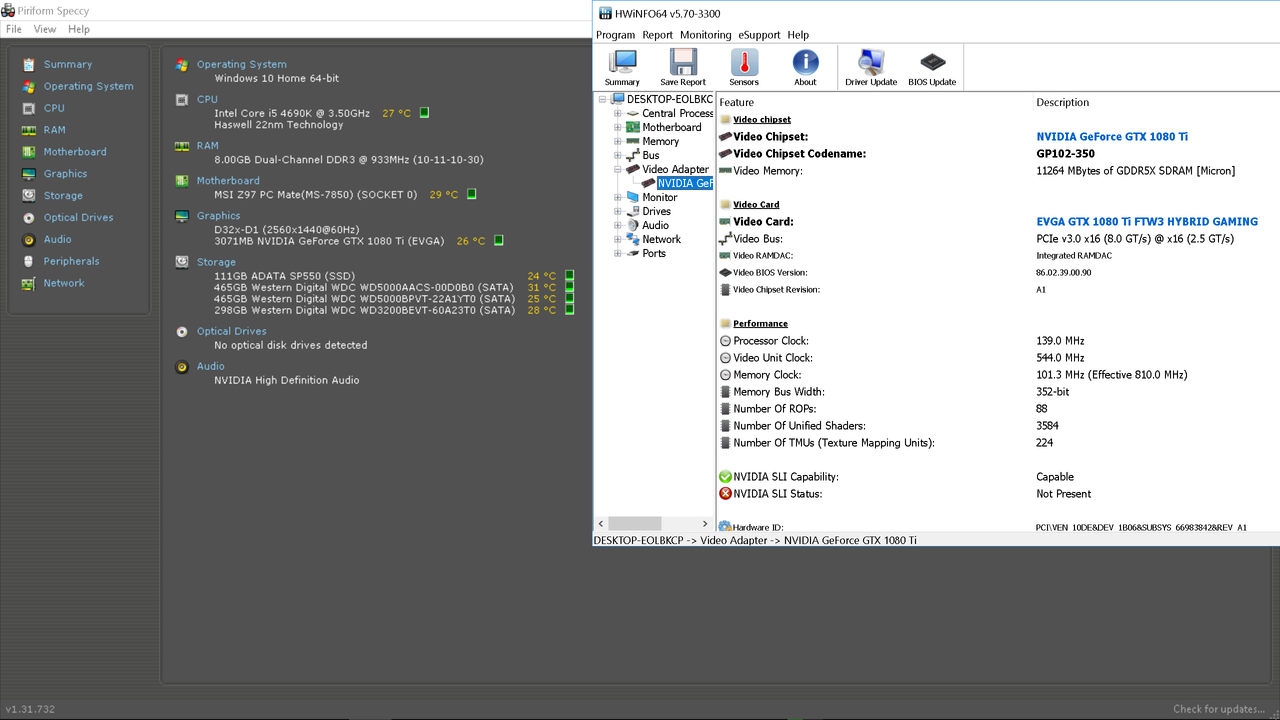Screen dimensions: 1280x720
Task: Open the Summary toolbar icon in HWiNFO64
Action: point(622,68)
